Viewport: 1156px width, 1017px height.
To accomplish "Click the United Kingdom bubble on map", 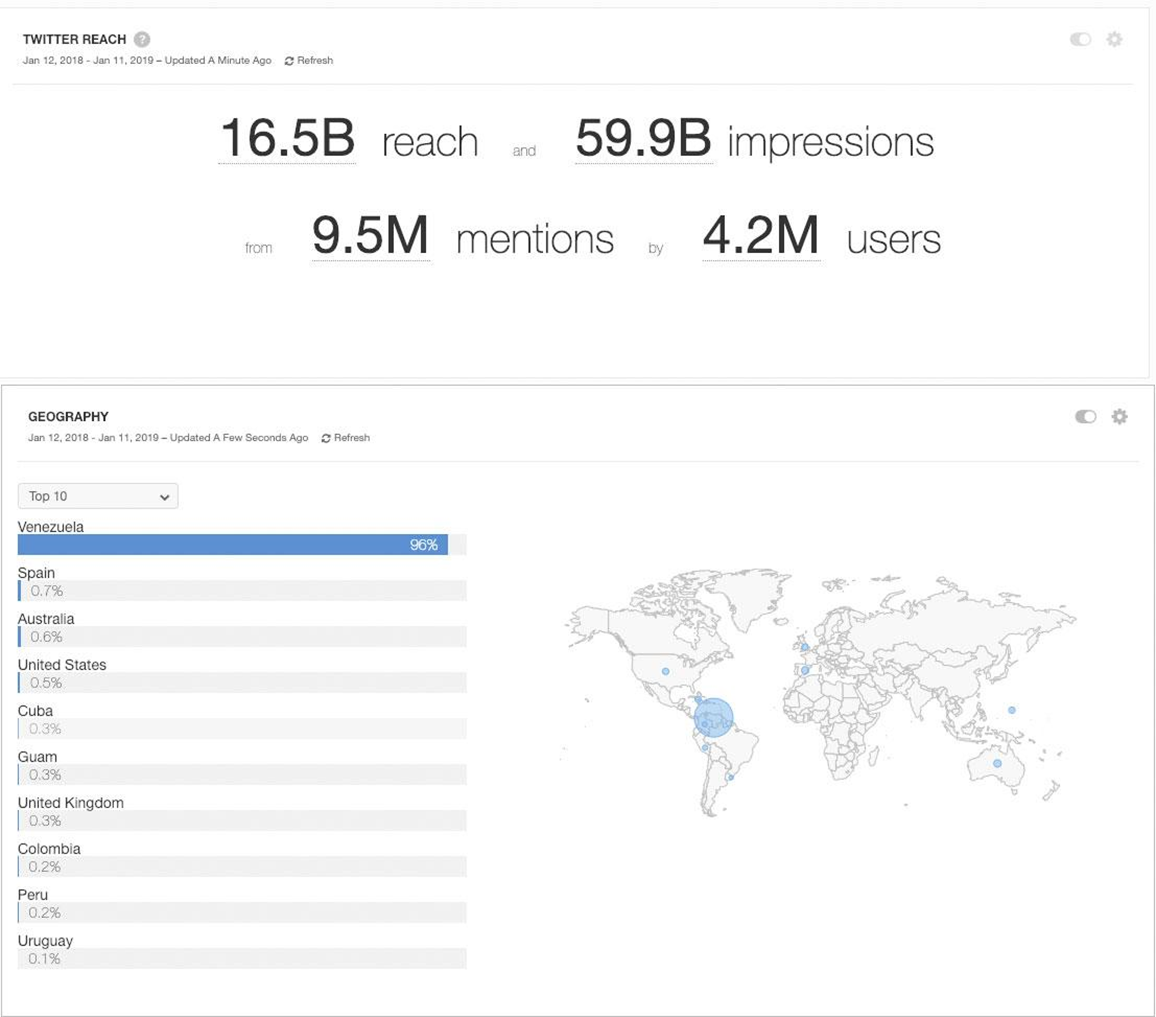I will [x=805, y=647].
